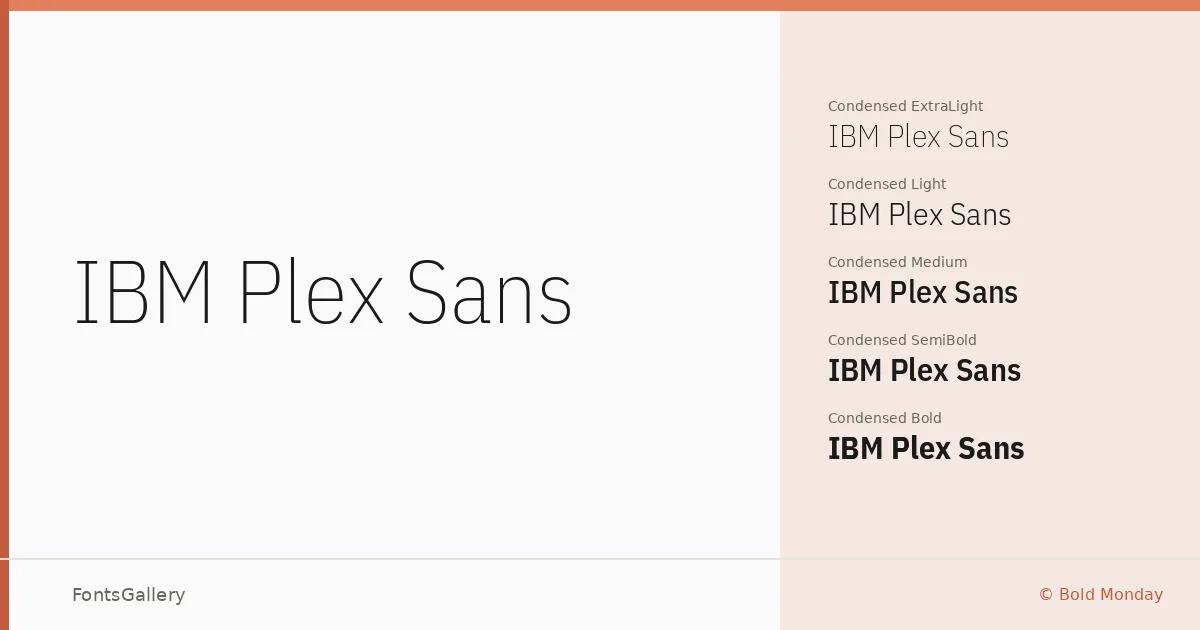Select the Condensed Bold label

885,418
